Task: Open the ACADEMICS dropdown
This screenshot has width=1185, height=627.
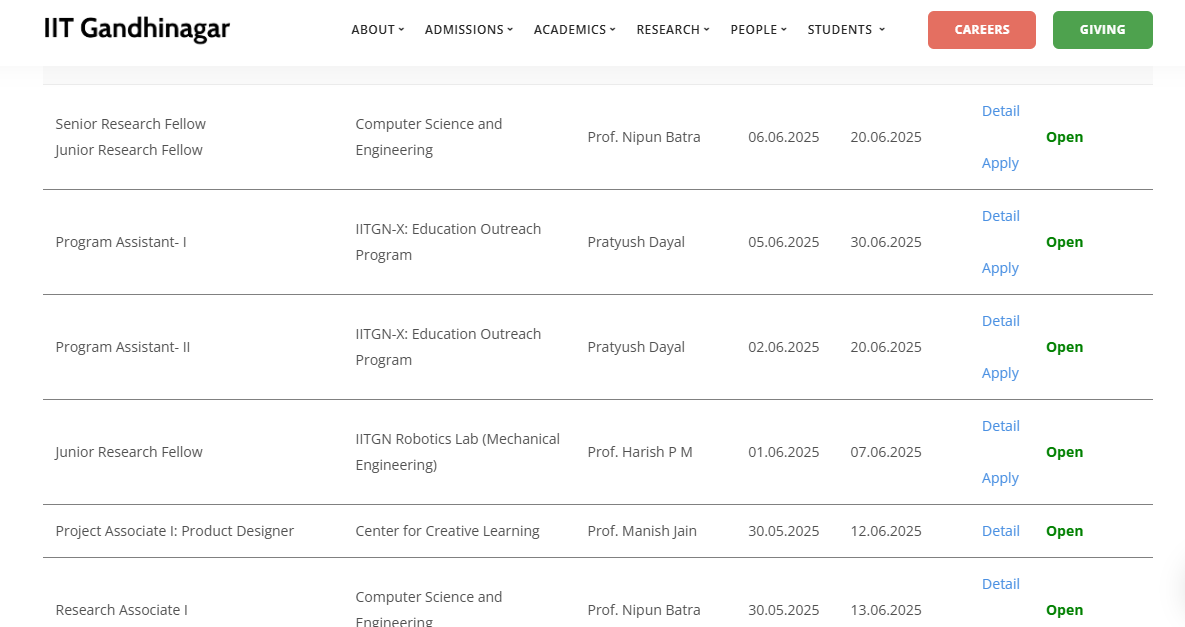Action: tap(574, 30)
